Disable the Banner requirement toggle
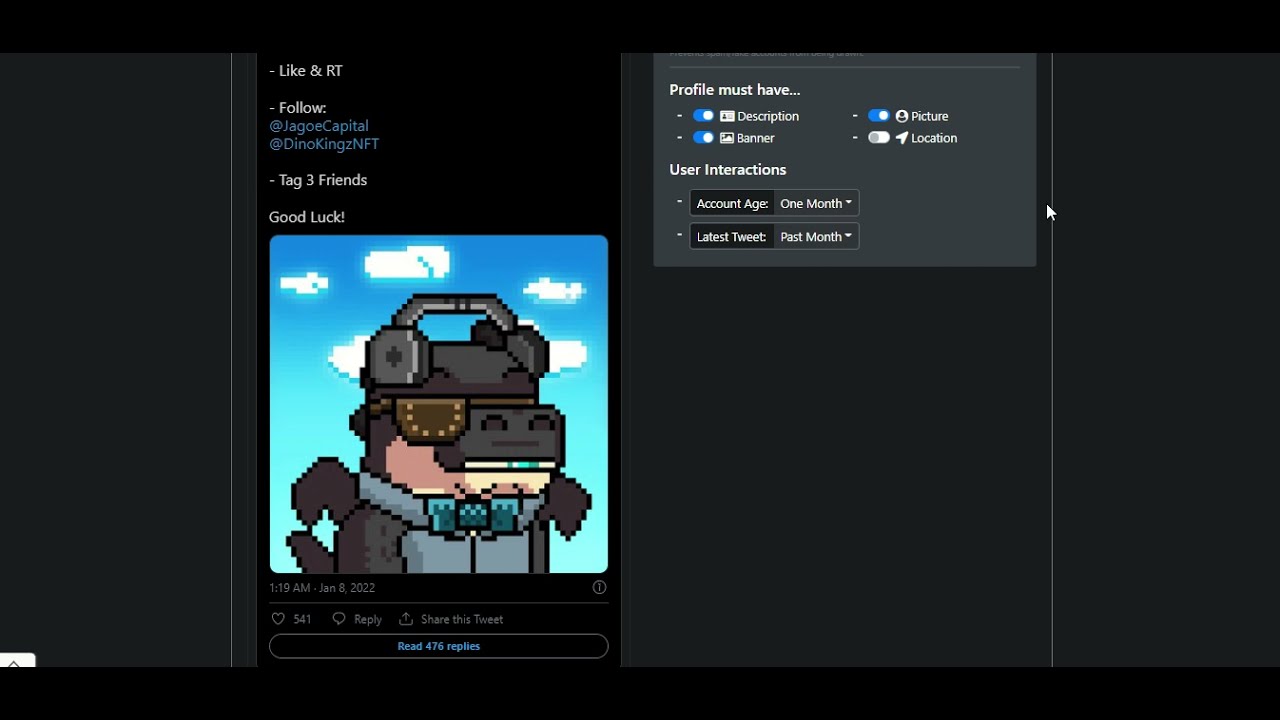Viewport: 1280px width, 720px height. click(x=703, y=138)
